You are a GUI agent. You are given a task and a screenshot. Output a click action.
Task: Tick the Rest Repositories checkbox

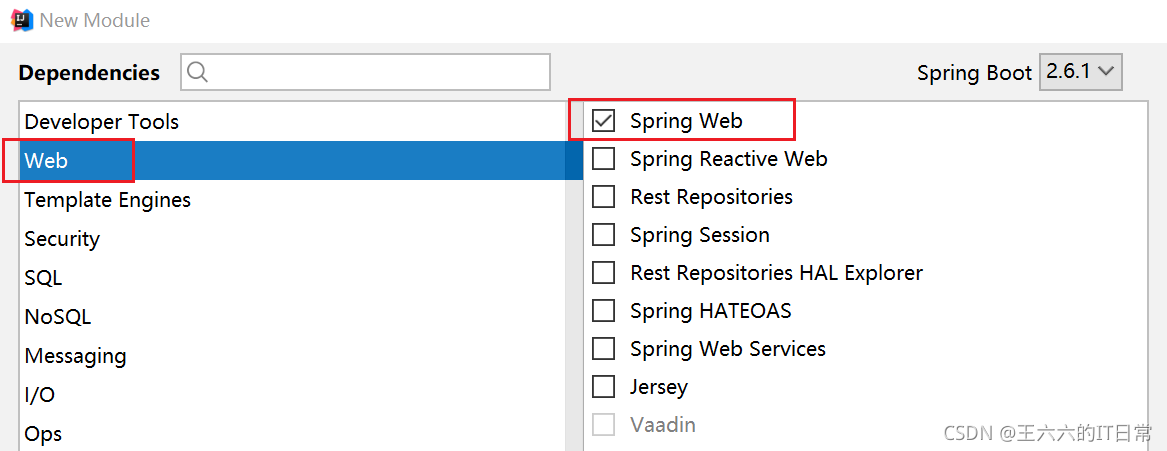coord(603,196)
